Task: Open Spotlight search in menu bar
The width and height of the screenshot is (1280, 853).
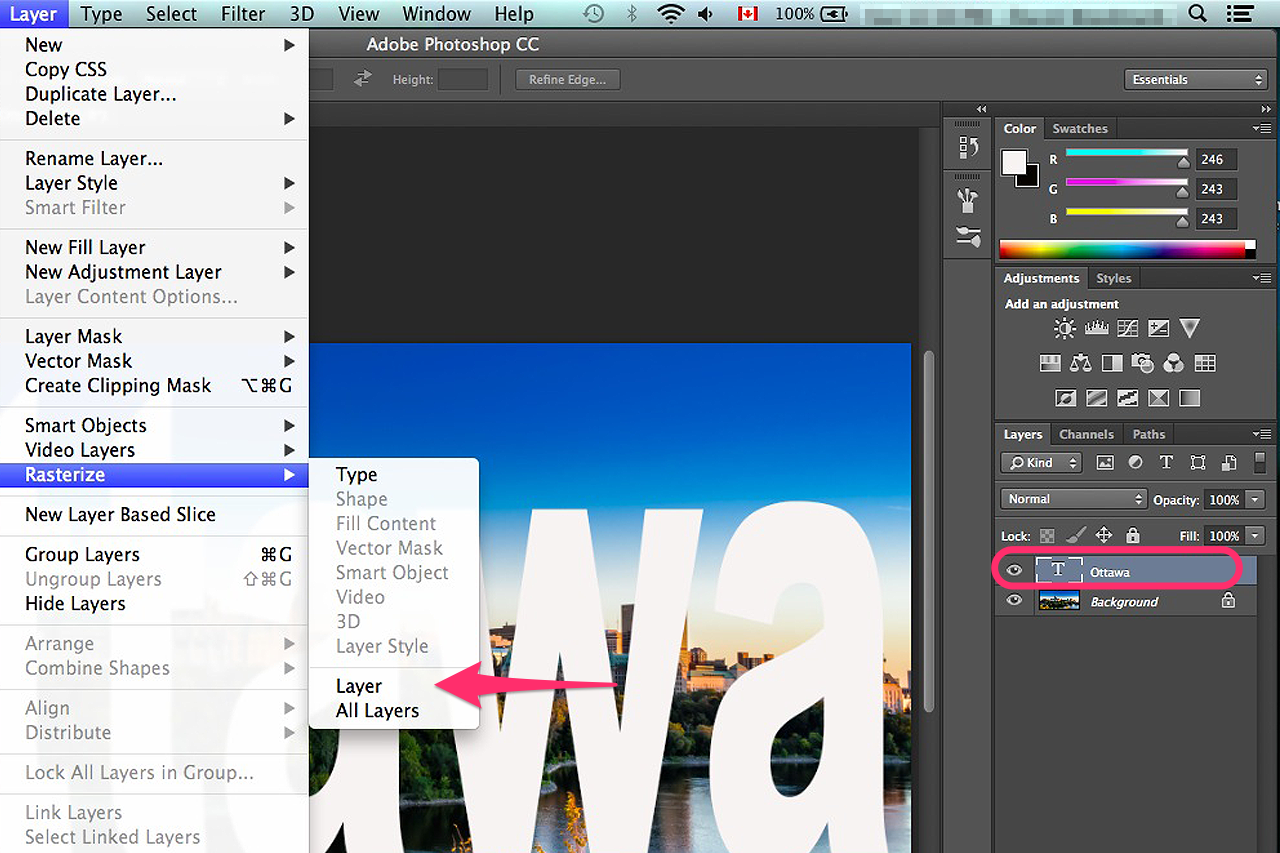Action: point(1197,14)
